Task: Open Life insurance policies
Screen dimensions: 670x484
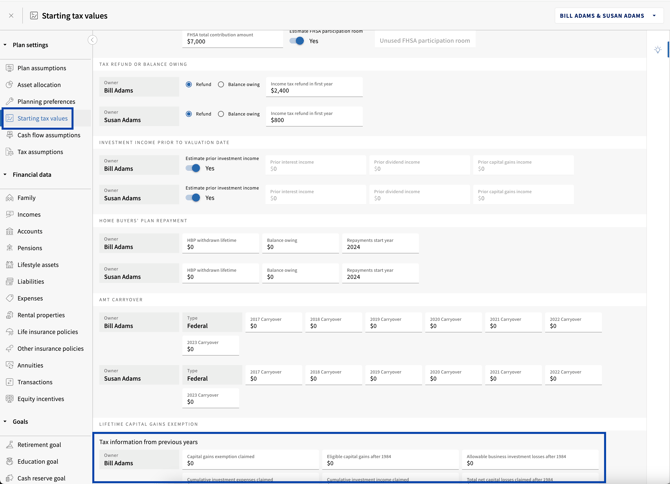Action: 47,331
